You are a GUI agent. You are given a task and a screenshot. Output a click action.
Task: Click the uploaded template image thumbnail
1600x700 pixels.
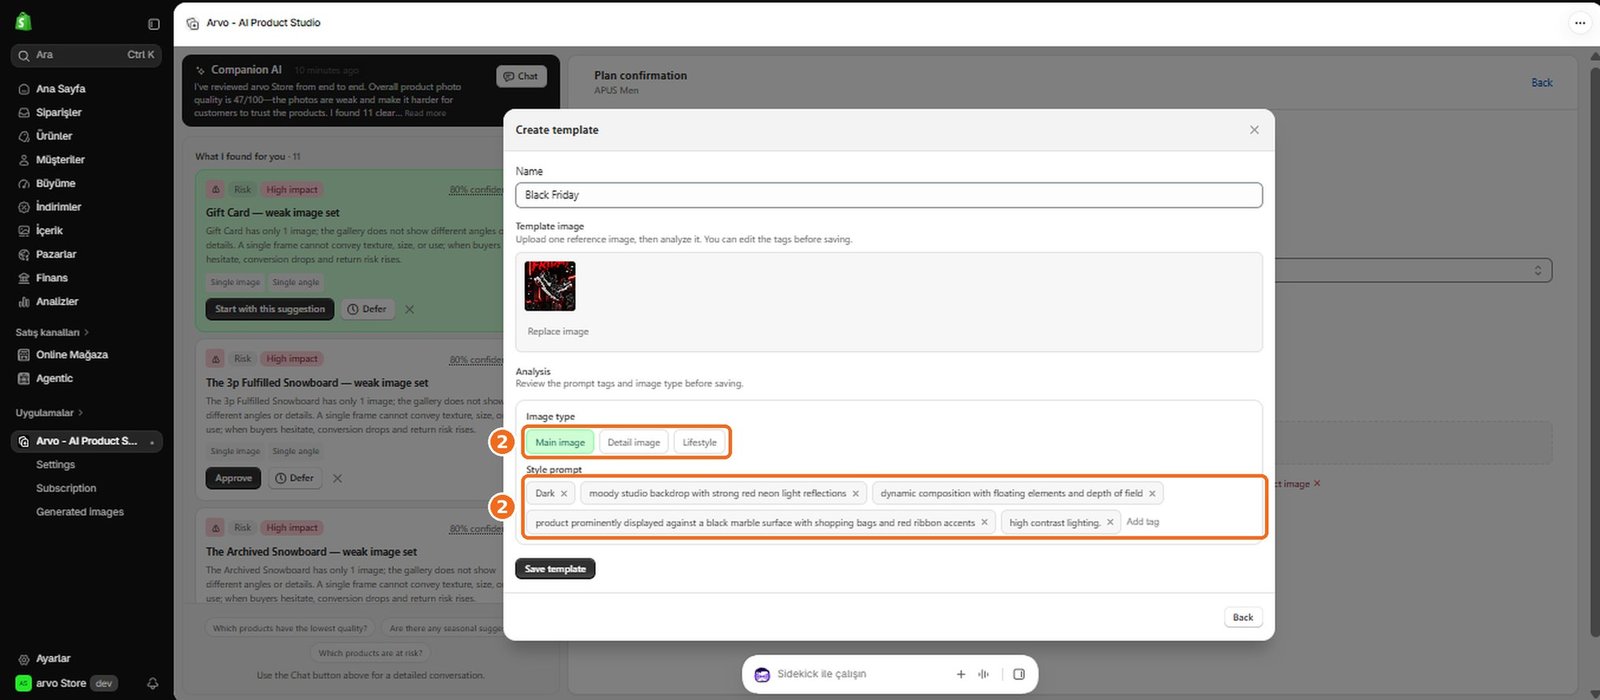(x=550, y=287)
